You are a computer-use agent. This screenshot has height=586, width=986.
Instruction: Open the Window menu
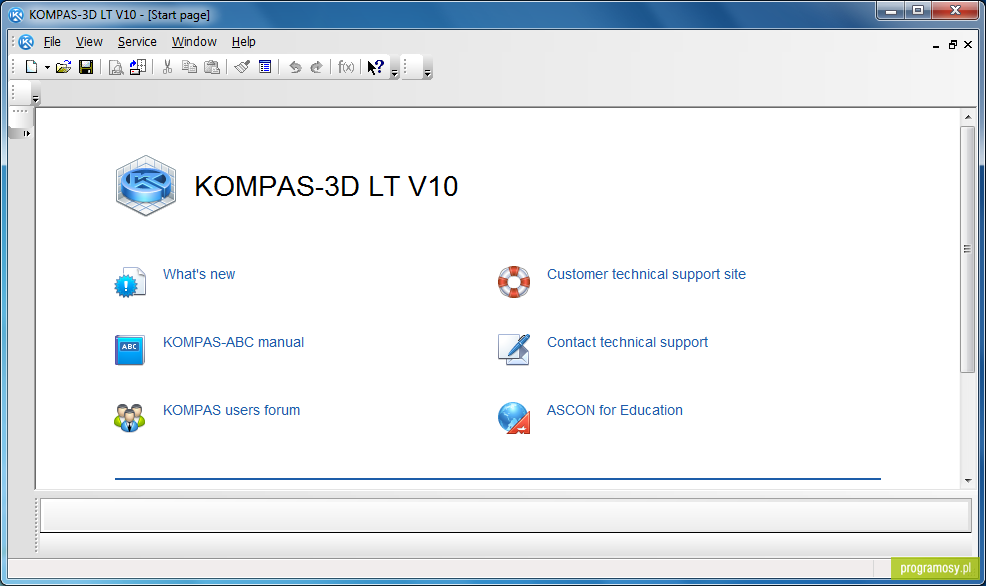[194, 41]
